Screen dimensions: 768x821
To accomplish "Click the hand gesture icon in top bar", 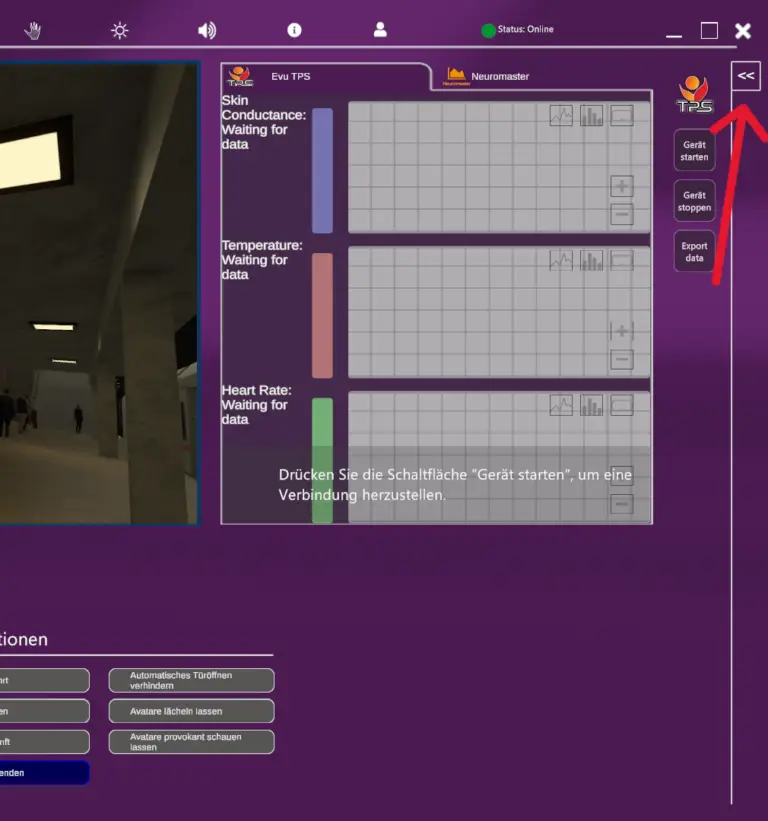I will click(x=33, y=30).
